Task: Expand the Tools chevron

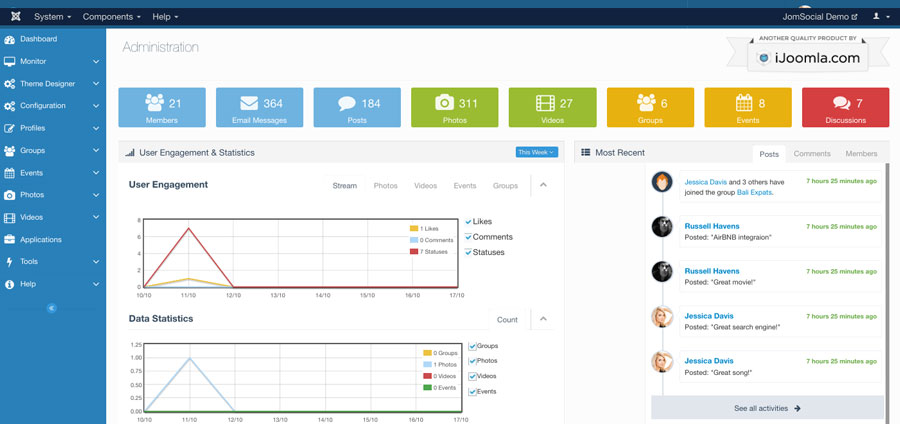Action: pos(96,262)
